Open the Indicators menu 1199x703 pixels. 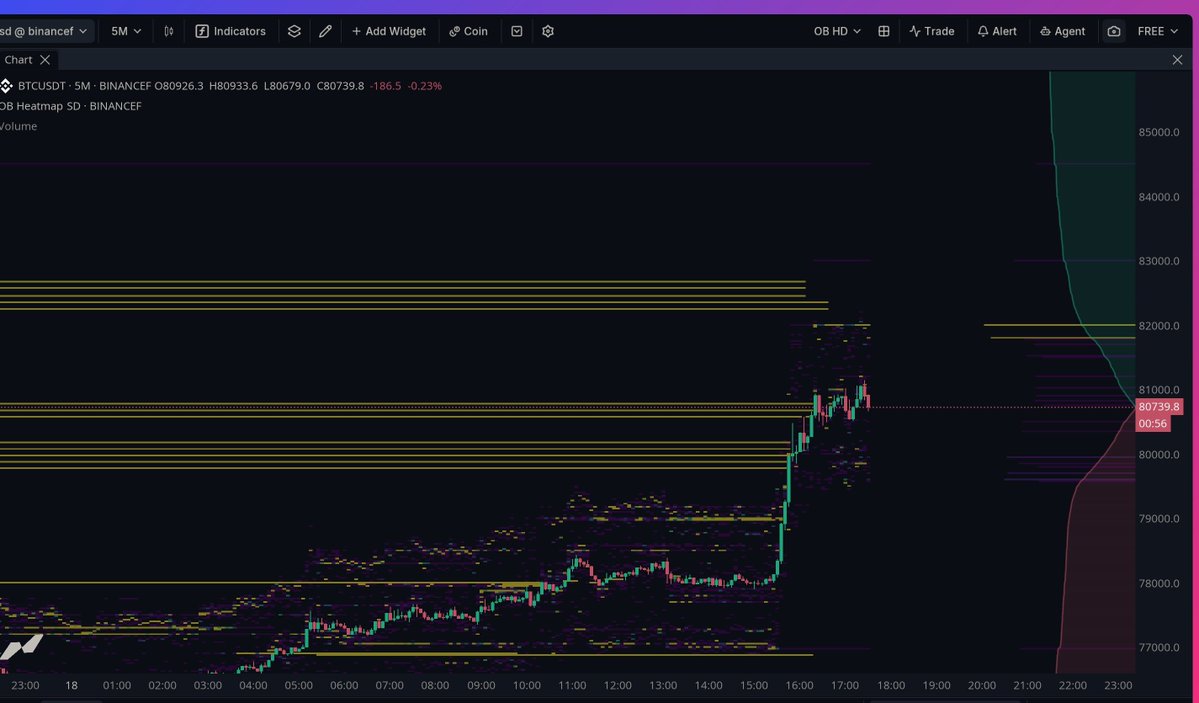pos(230,31)
